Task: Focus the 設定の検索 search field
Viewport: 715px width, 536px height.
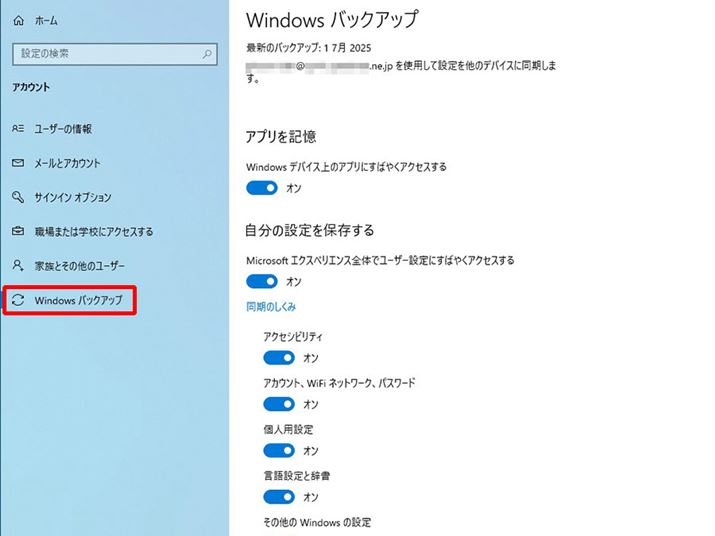Action: [114, 54]
